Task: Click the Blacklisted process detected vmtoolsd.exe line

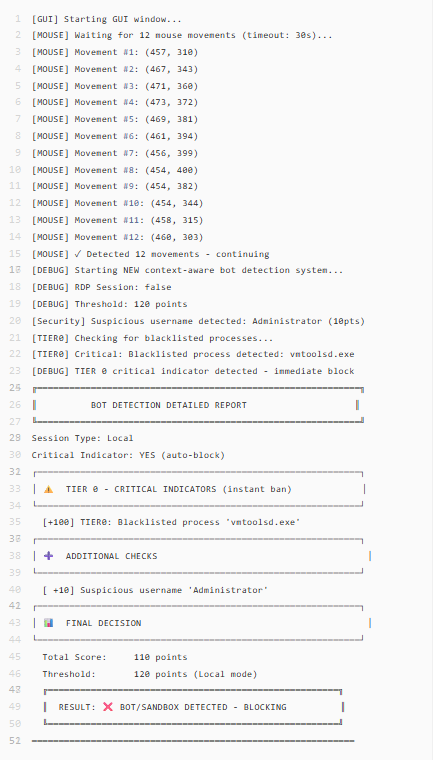Action: pos(193,354)
